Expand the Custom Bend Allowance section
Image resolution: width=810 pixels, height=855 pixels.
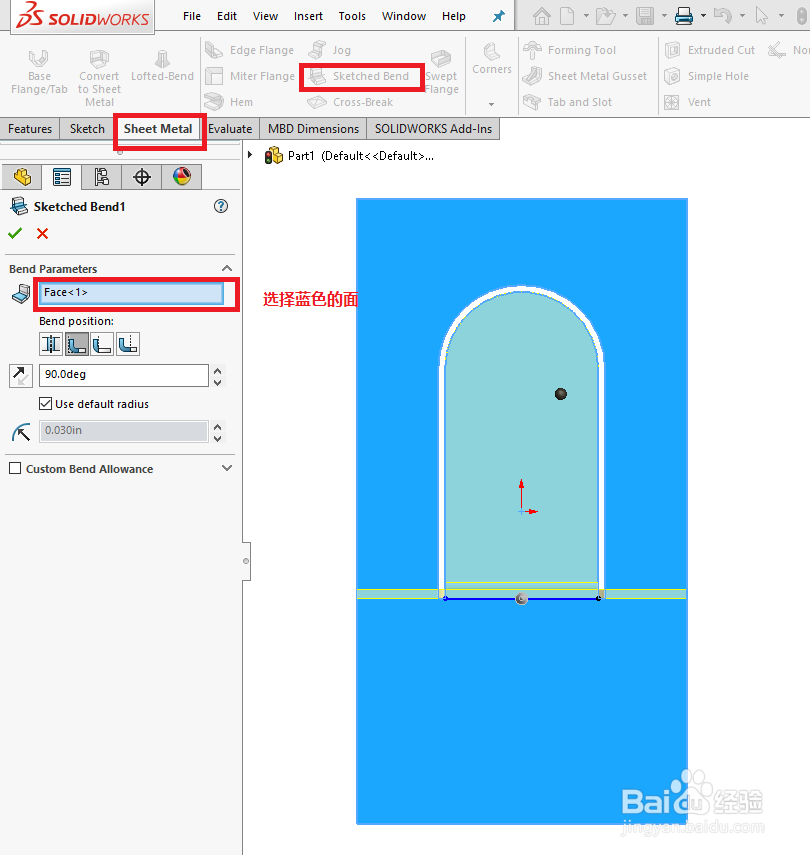coord(227,468)
